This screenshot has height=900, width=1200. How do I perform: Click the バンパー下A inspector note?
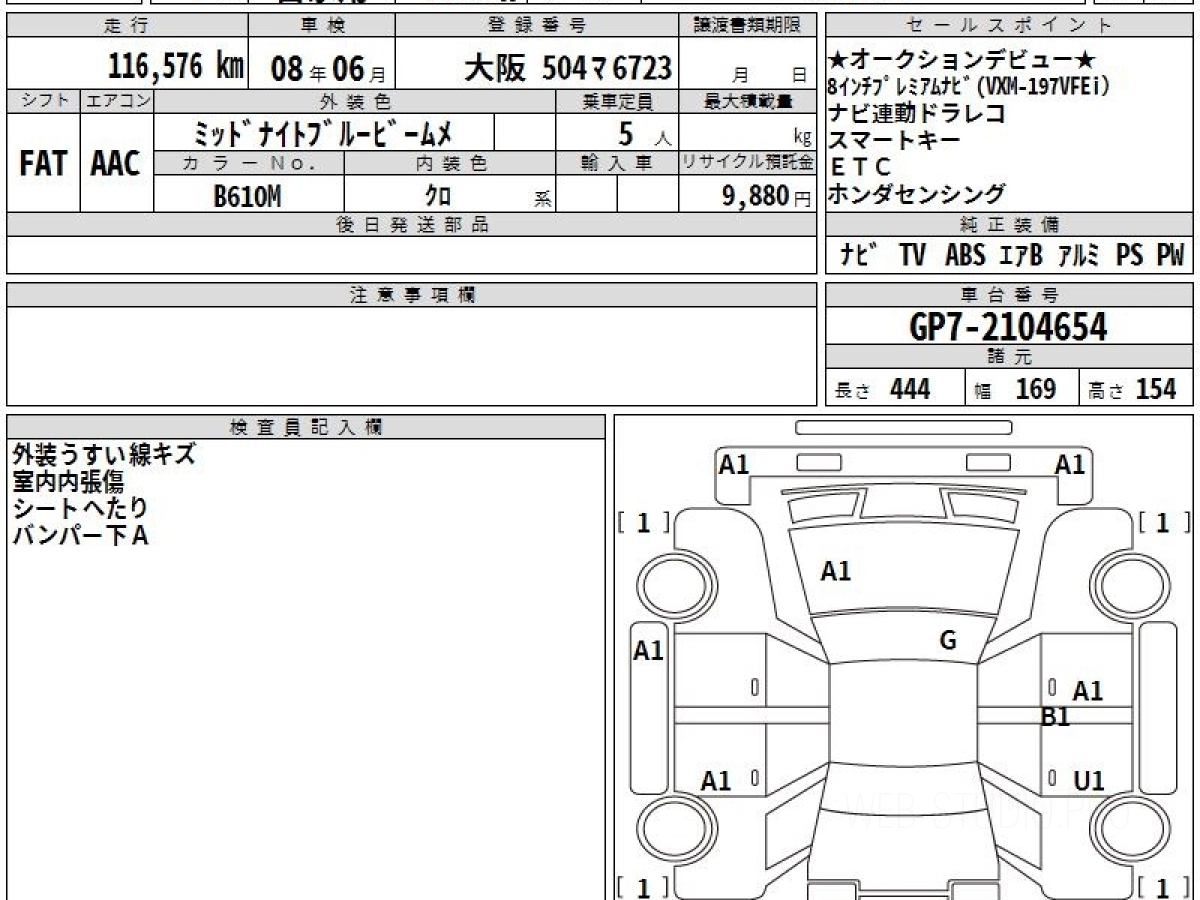[80, 536]
